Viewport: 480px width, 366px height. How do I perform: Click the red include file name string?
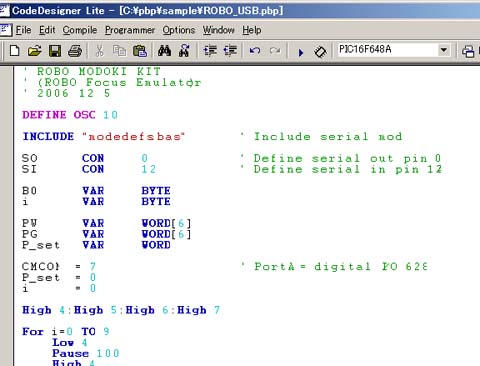pos(133,137)
